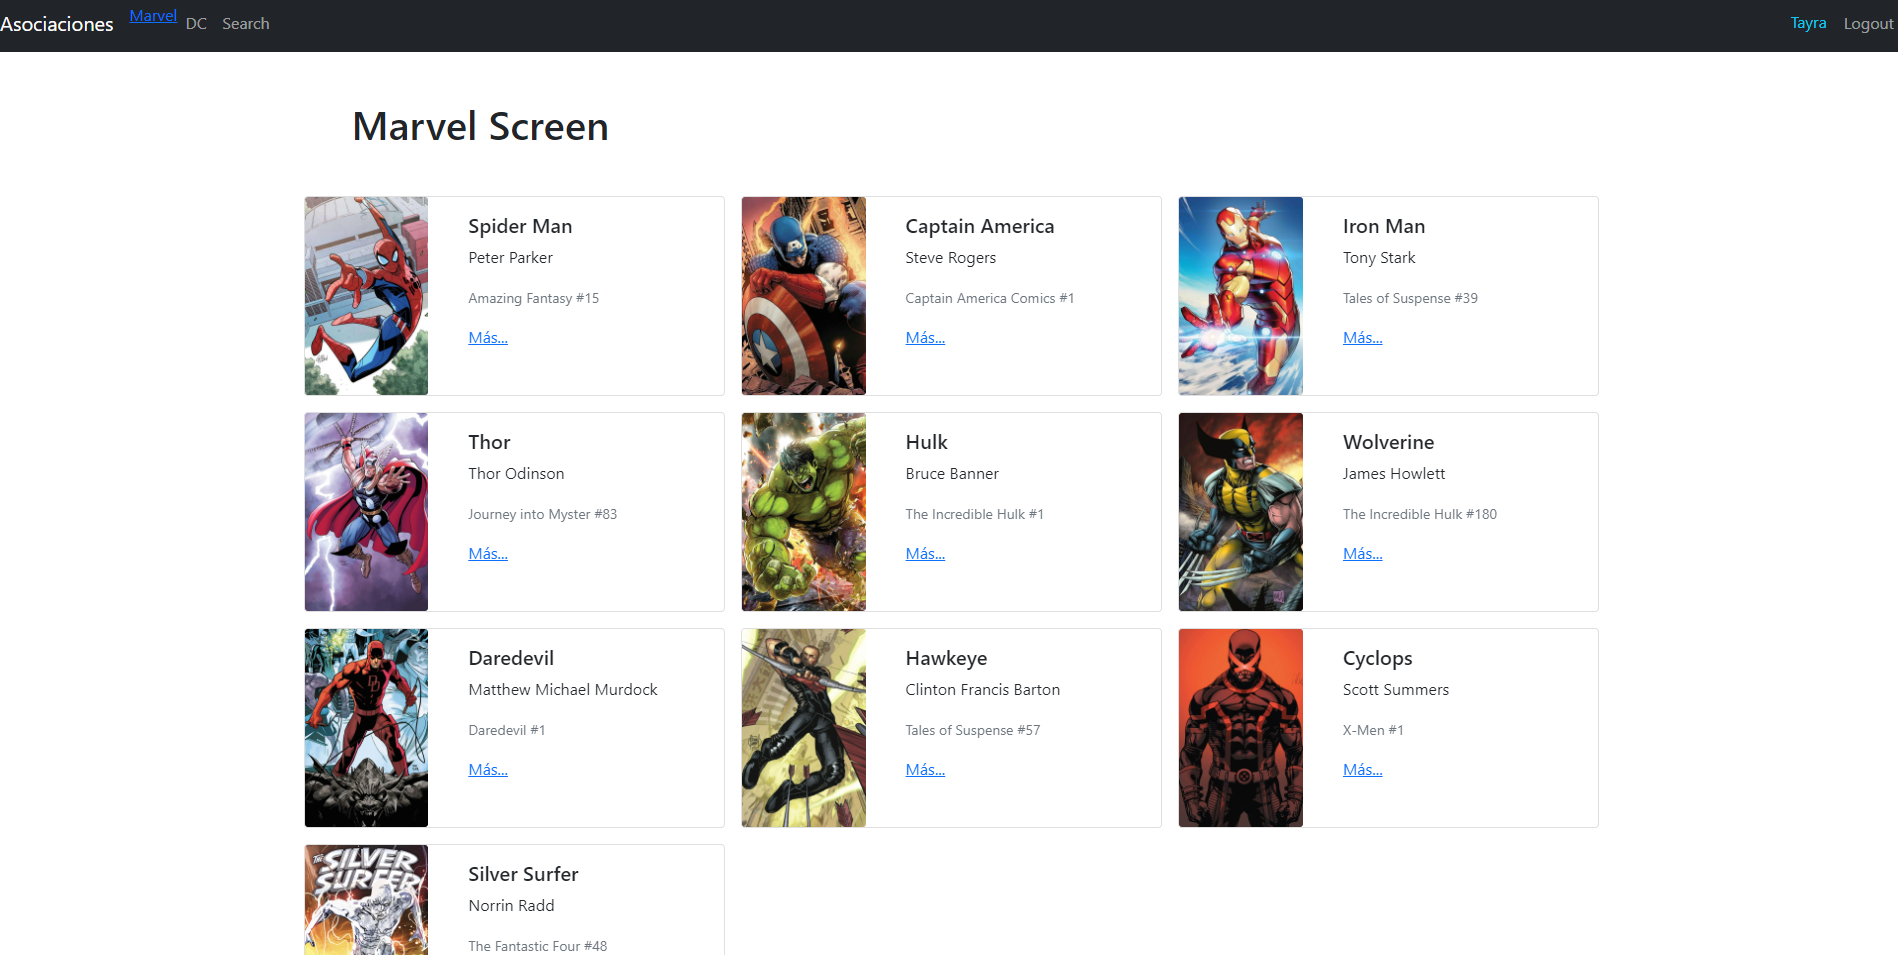Follow the Más... link for Iron Man
Screen dimensions: 1898x955
coord(1363,338)
